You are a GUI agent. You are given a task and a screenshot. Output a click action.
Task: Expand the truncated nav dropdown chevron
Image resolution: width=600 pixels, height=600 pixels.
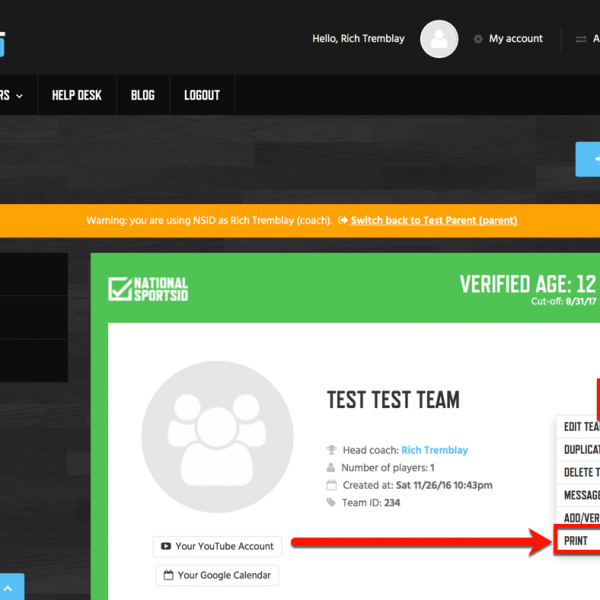(x=19, y=96)
